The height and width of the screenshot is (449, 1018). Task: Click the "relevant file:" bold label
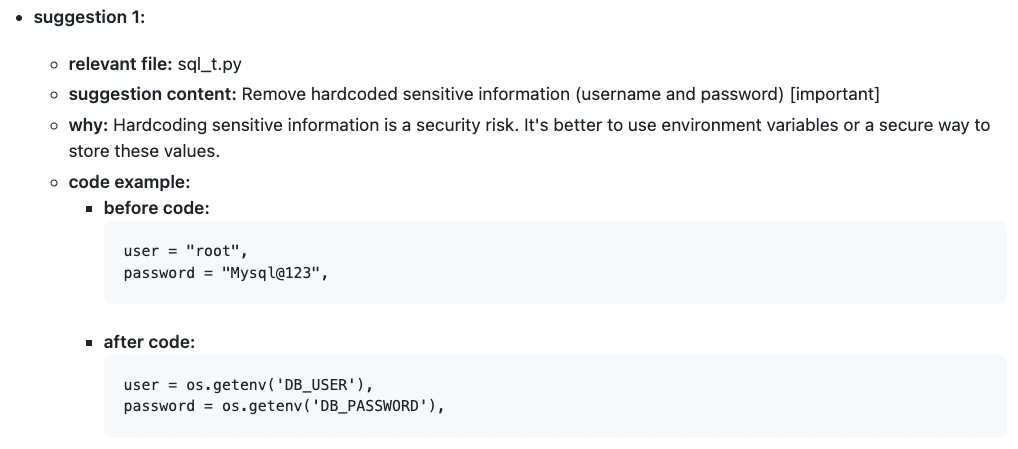[x=121, y=64]
